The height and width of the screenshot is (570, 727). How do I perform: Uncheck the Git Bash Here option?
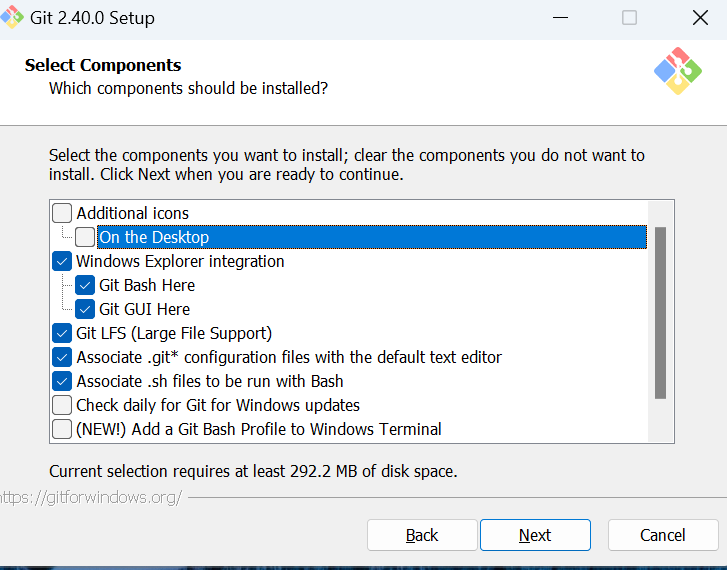tap(85, 285)
